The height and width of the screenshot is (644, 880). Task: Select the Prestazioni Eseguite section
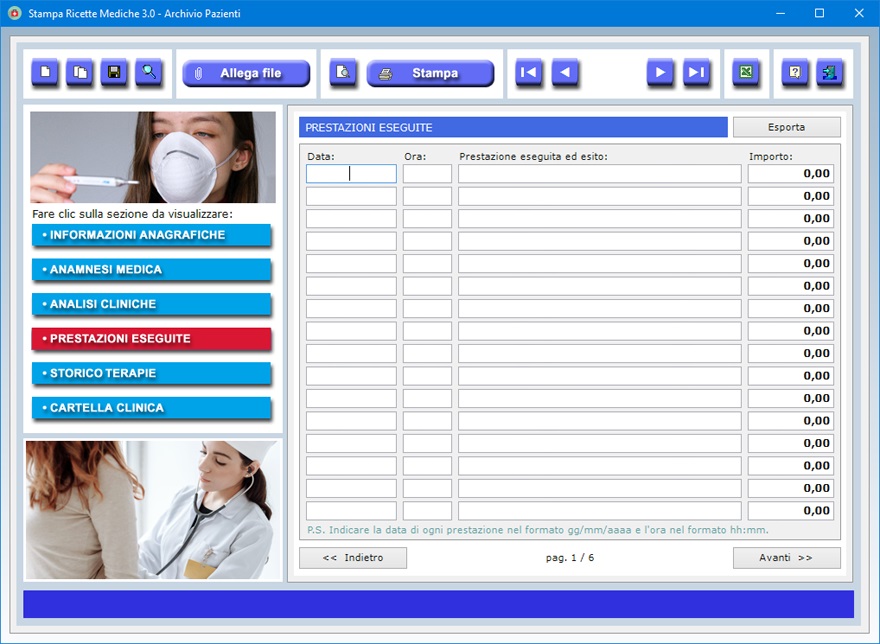click(x=152, y=339)
